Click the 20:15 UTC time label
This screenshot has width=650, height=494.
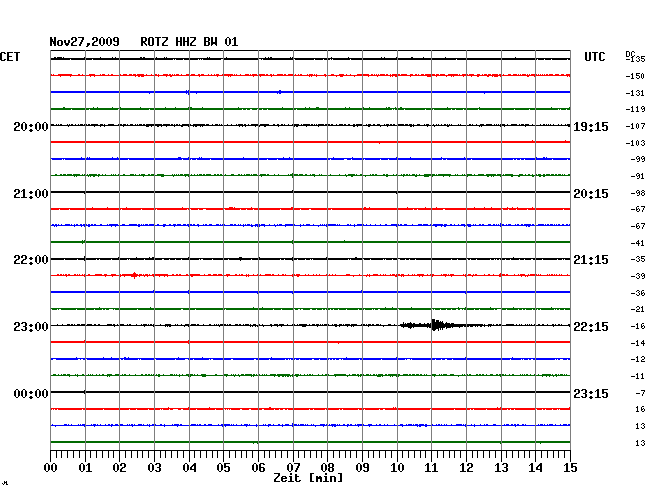[x=591, y=194]
